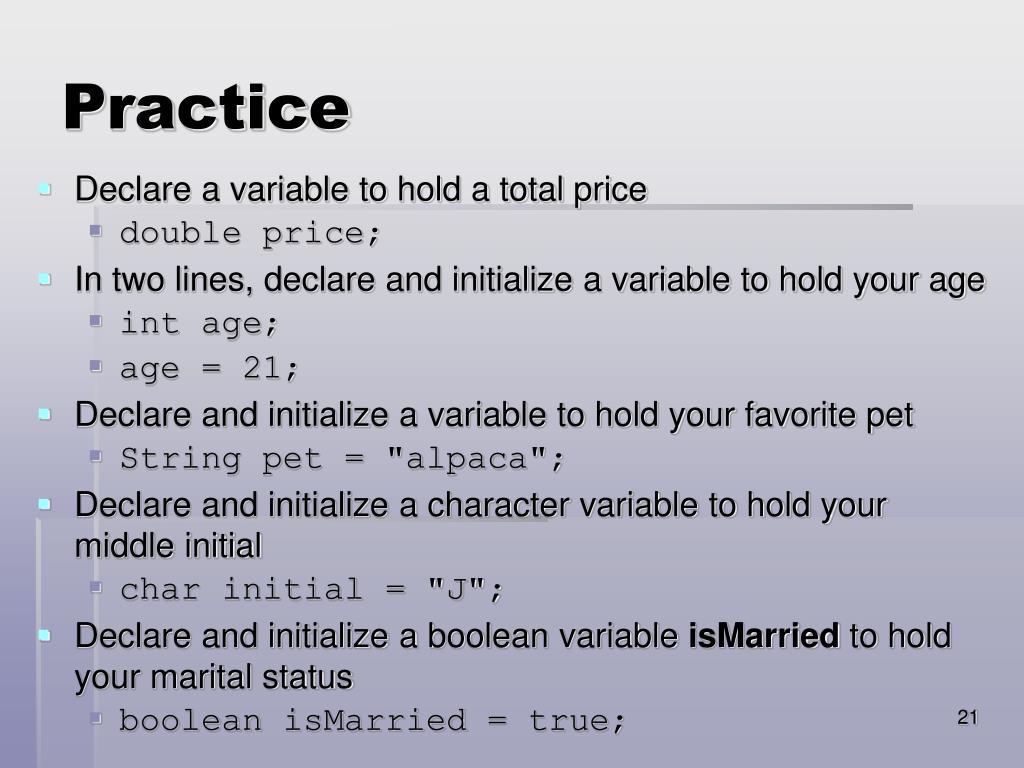The width and height of the screenshot is (1024, 768).
Task: Click the 'int age;' code line
Action: coord(199,324)
